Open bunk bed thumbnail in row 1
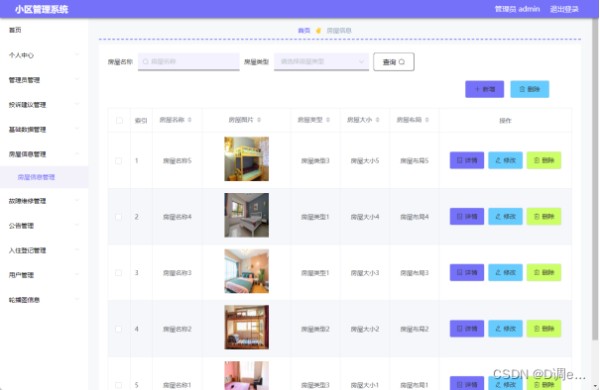The height and width of the screenshot is (390, 600). click(246, 159)
